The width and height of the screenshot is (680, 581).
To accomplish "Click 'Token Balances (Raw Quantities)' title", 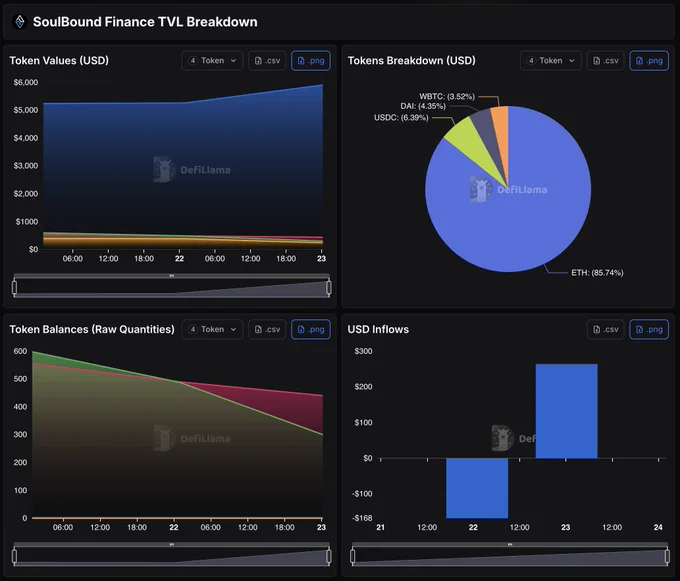I will click(x=92, y=330).
